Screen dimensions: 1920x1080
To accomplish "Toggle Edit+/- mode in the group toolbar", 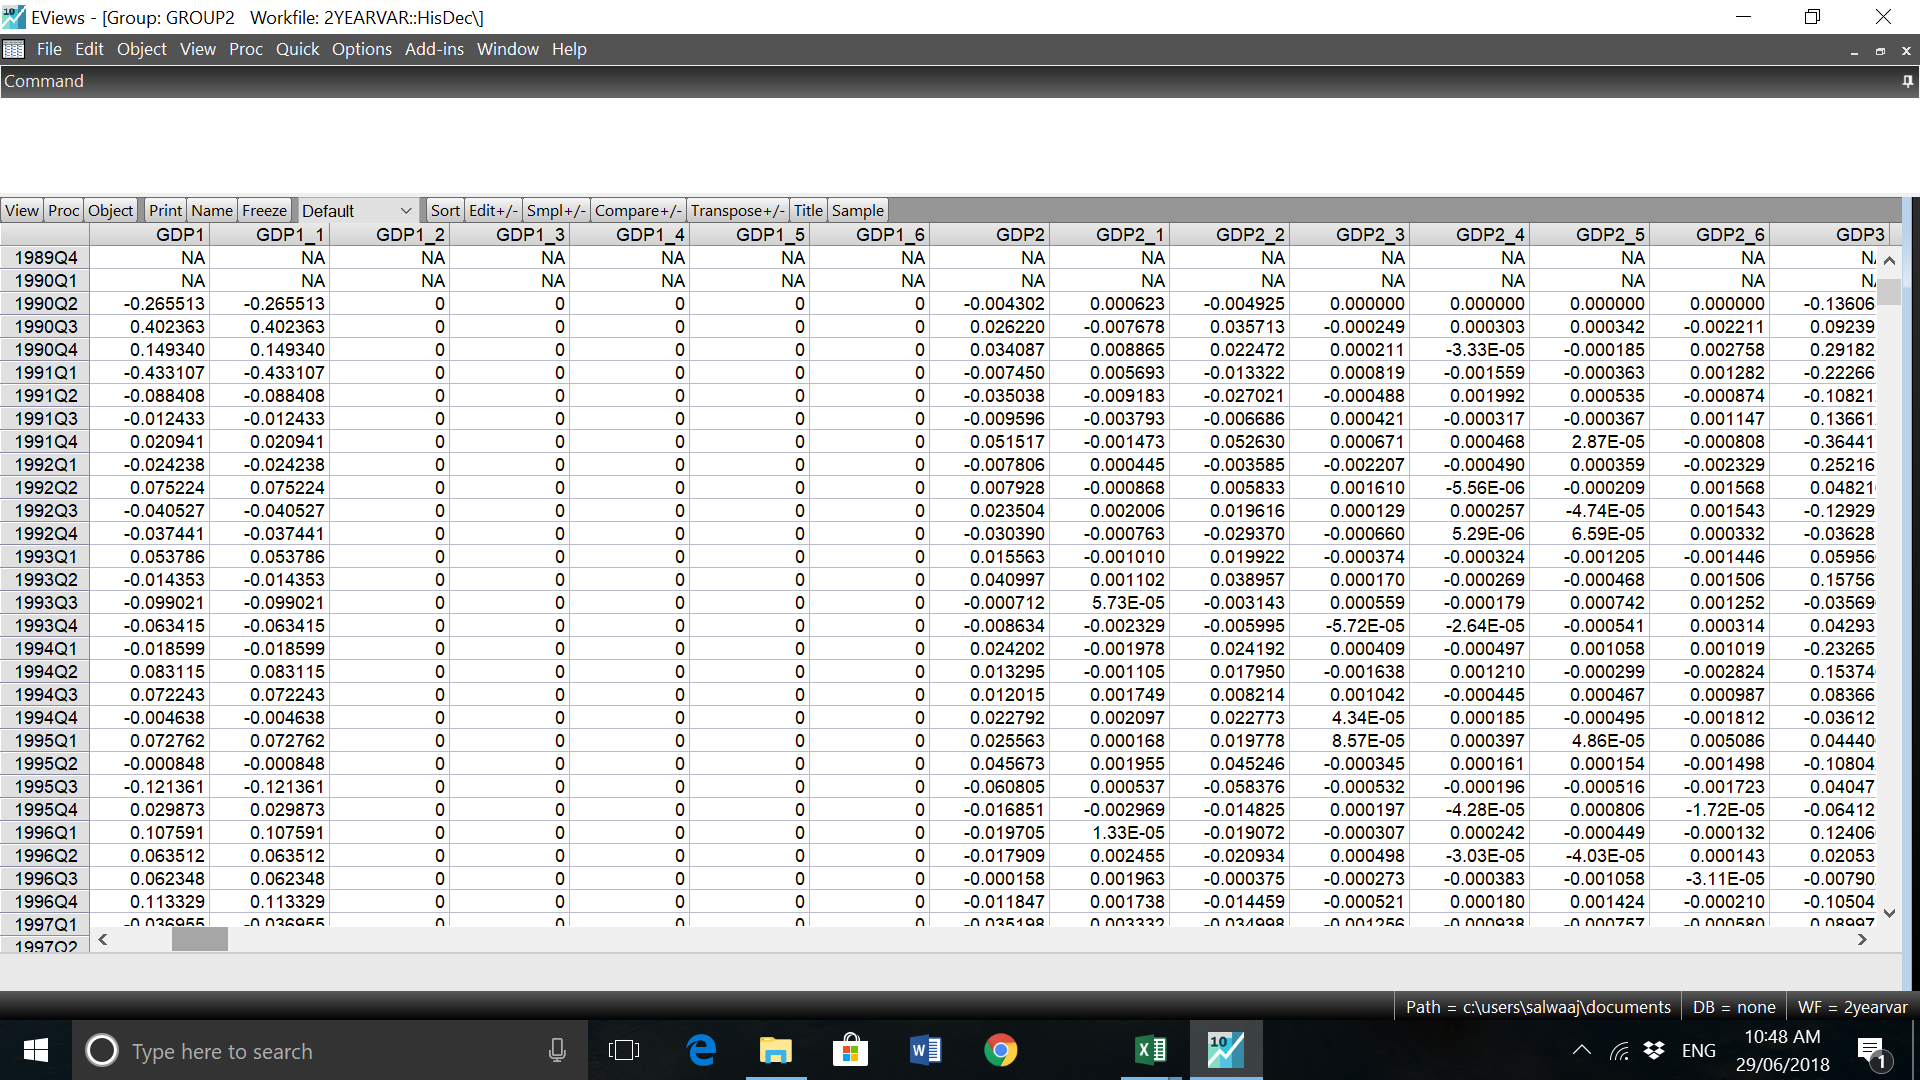I will click(493, 210).
